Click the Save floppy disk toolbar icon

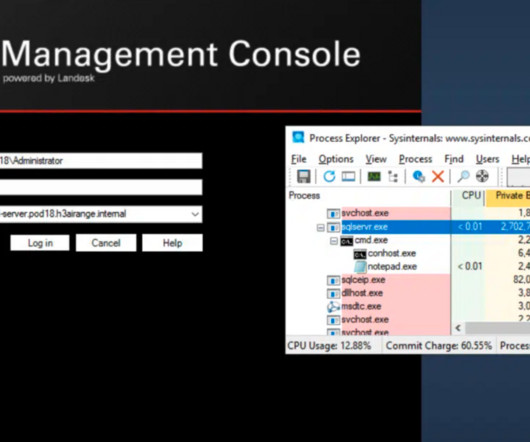tap(303, 176)
